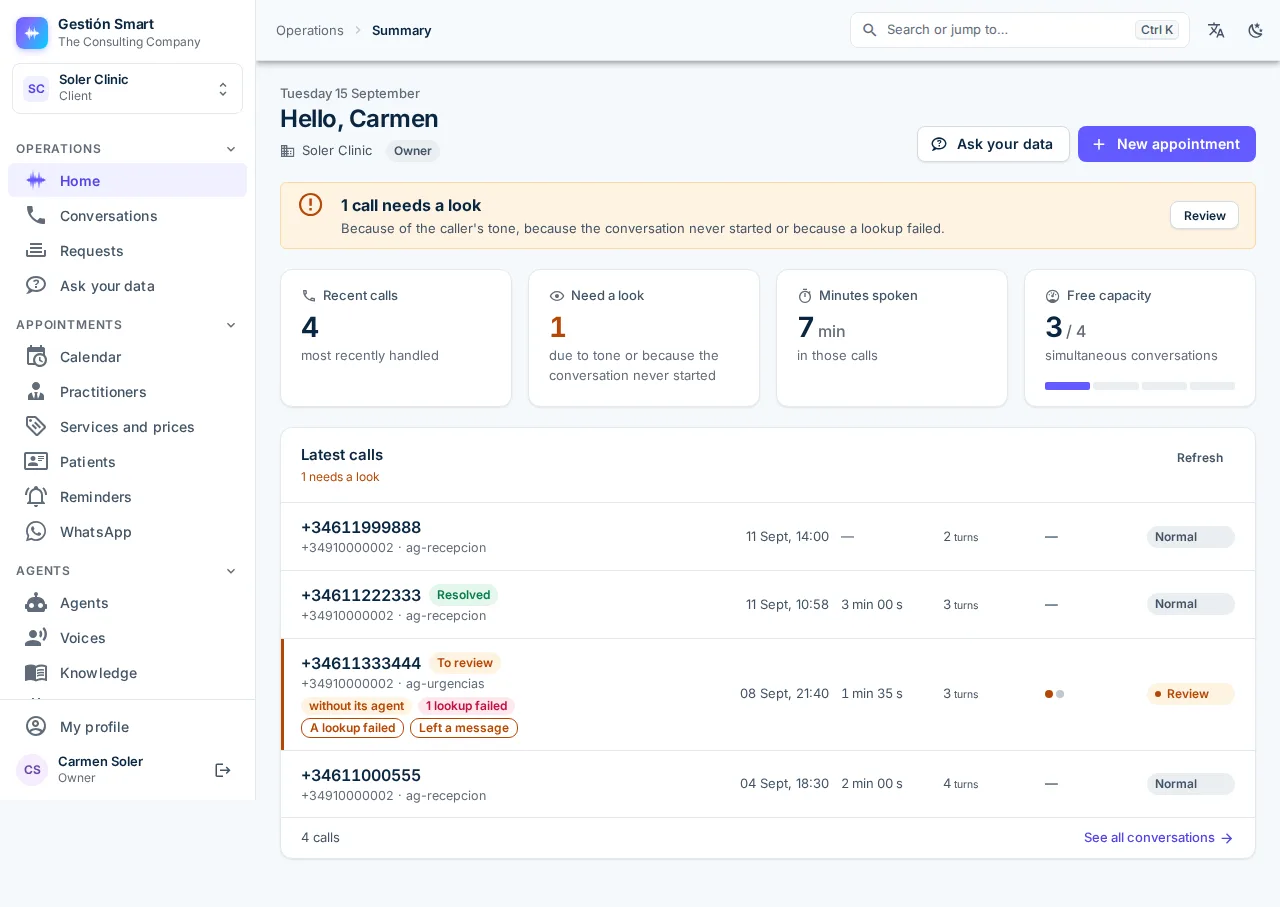Click the '4 calls' footer text
Screen dimensions: 1280x907
(320, 838)
